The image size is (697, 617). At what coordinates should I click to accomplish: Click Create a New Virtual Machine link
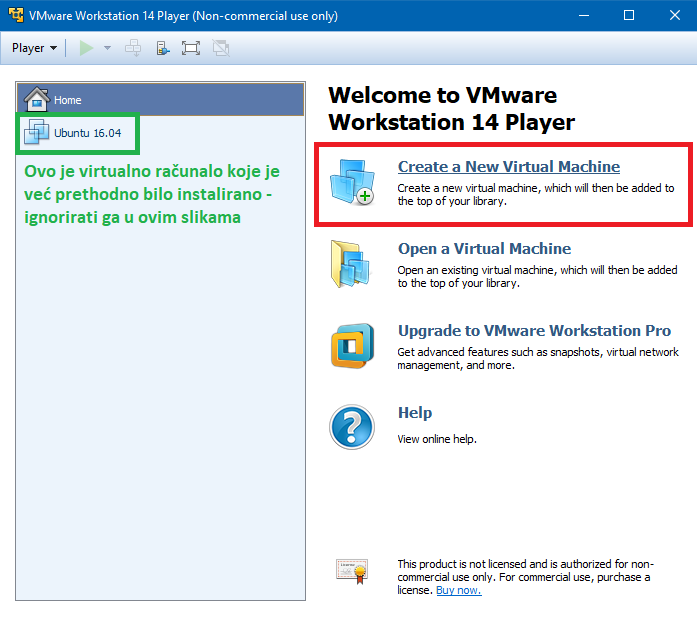click(x=509, y=167)
